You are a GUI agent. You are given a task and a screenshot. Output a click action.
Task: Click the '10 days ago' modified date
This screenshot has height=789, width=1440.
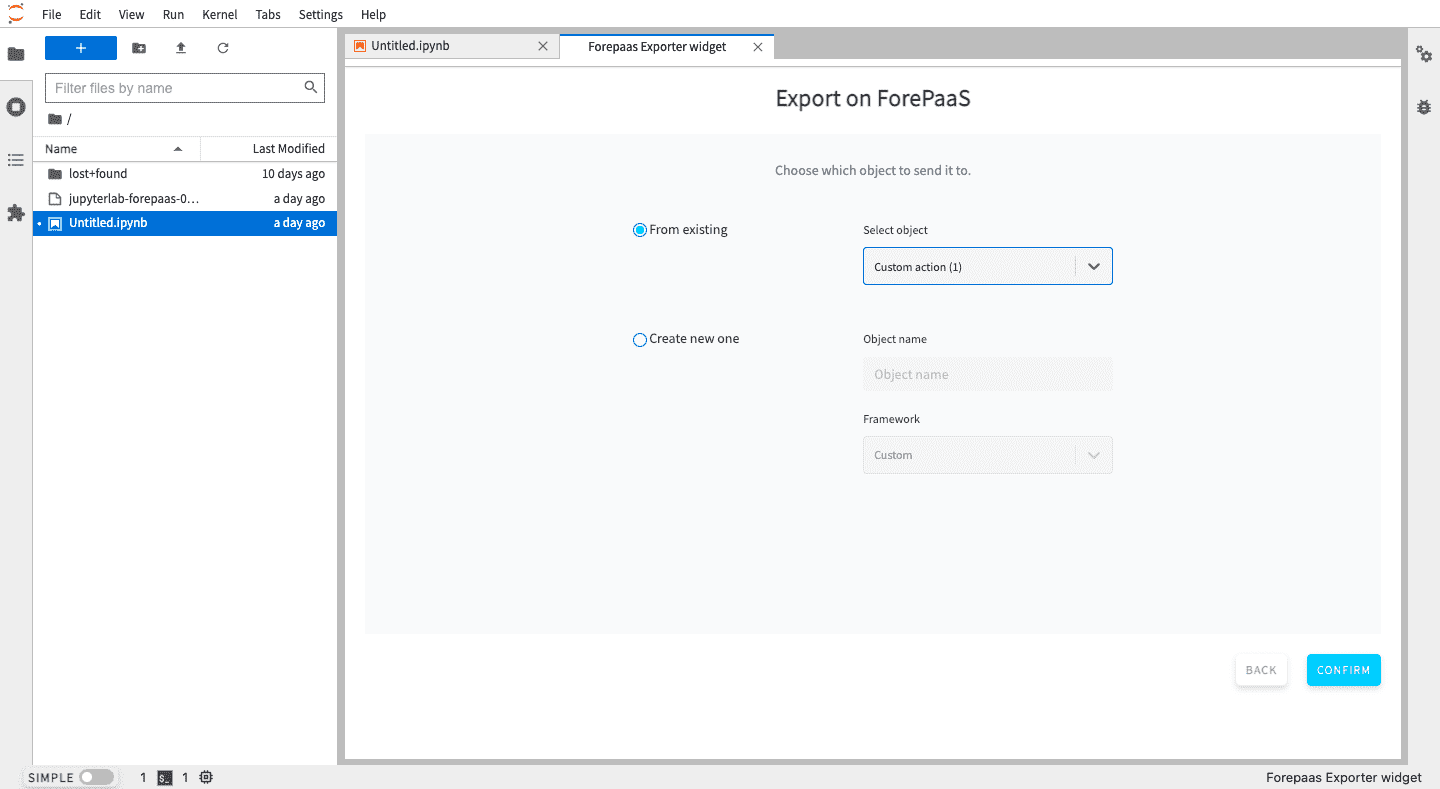[x=293, y=174]
